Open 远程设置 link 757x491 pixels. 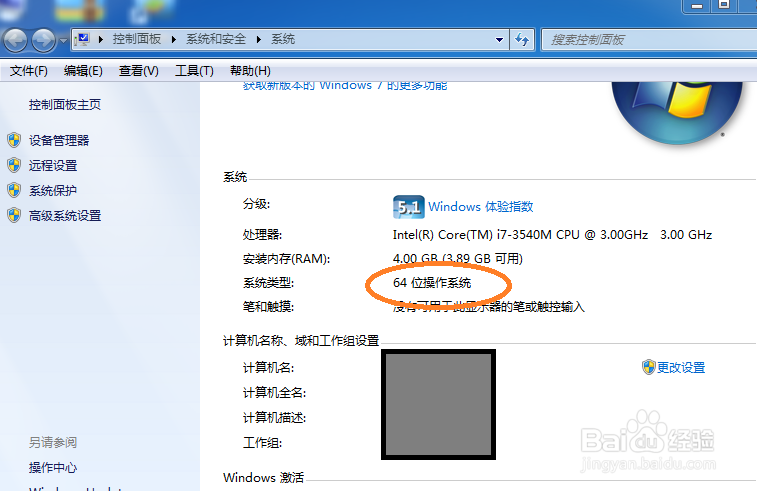tap(53, 166)
